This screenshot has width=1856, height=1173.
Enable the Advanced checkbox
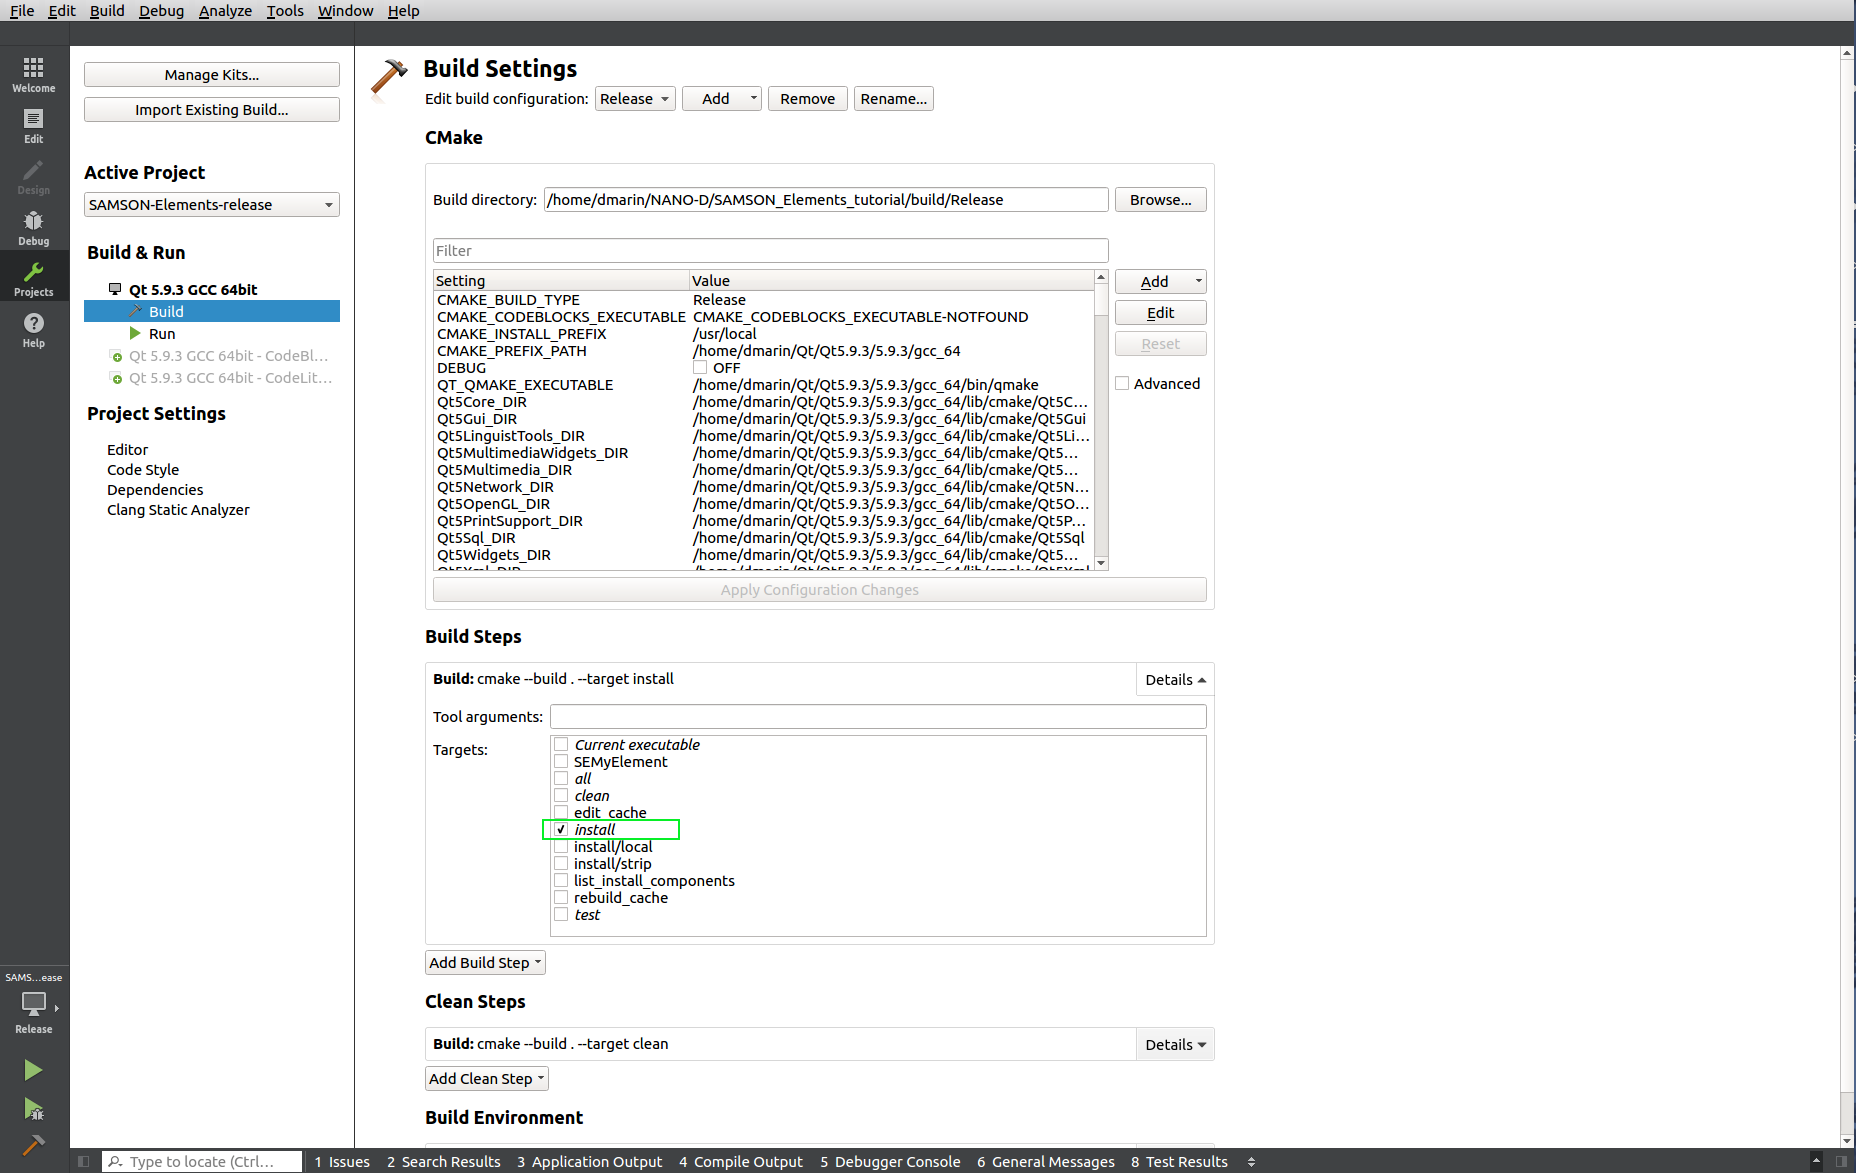click(1123, 384)
